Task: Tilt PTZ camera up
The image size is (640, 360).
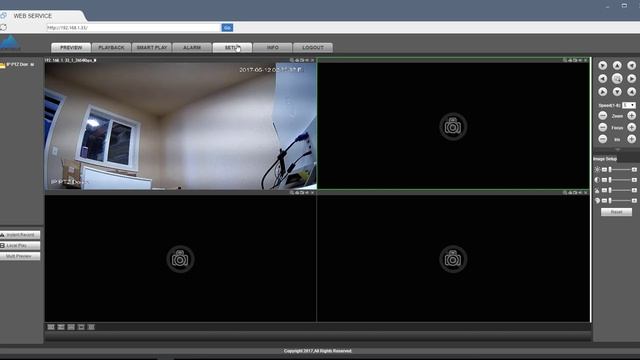Action: pyautogui.click(x=617, y=65)
